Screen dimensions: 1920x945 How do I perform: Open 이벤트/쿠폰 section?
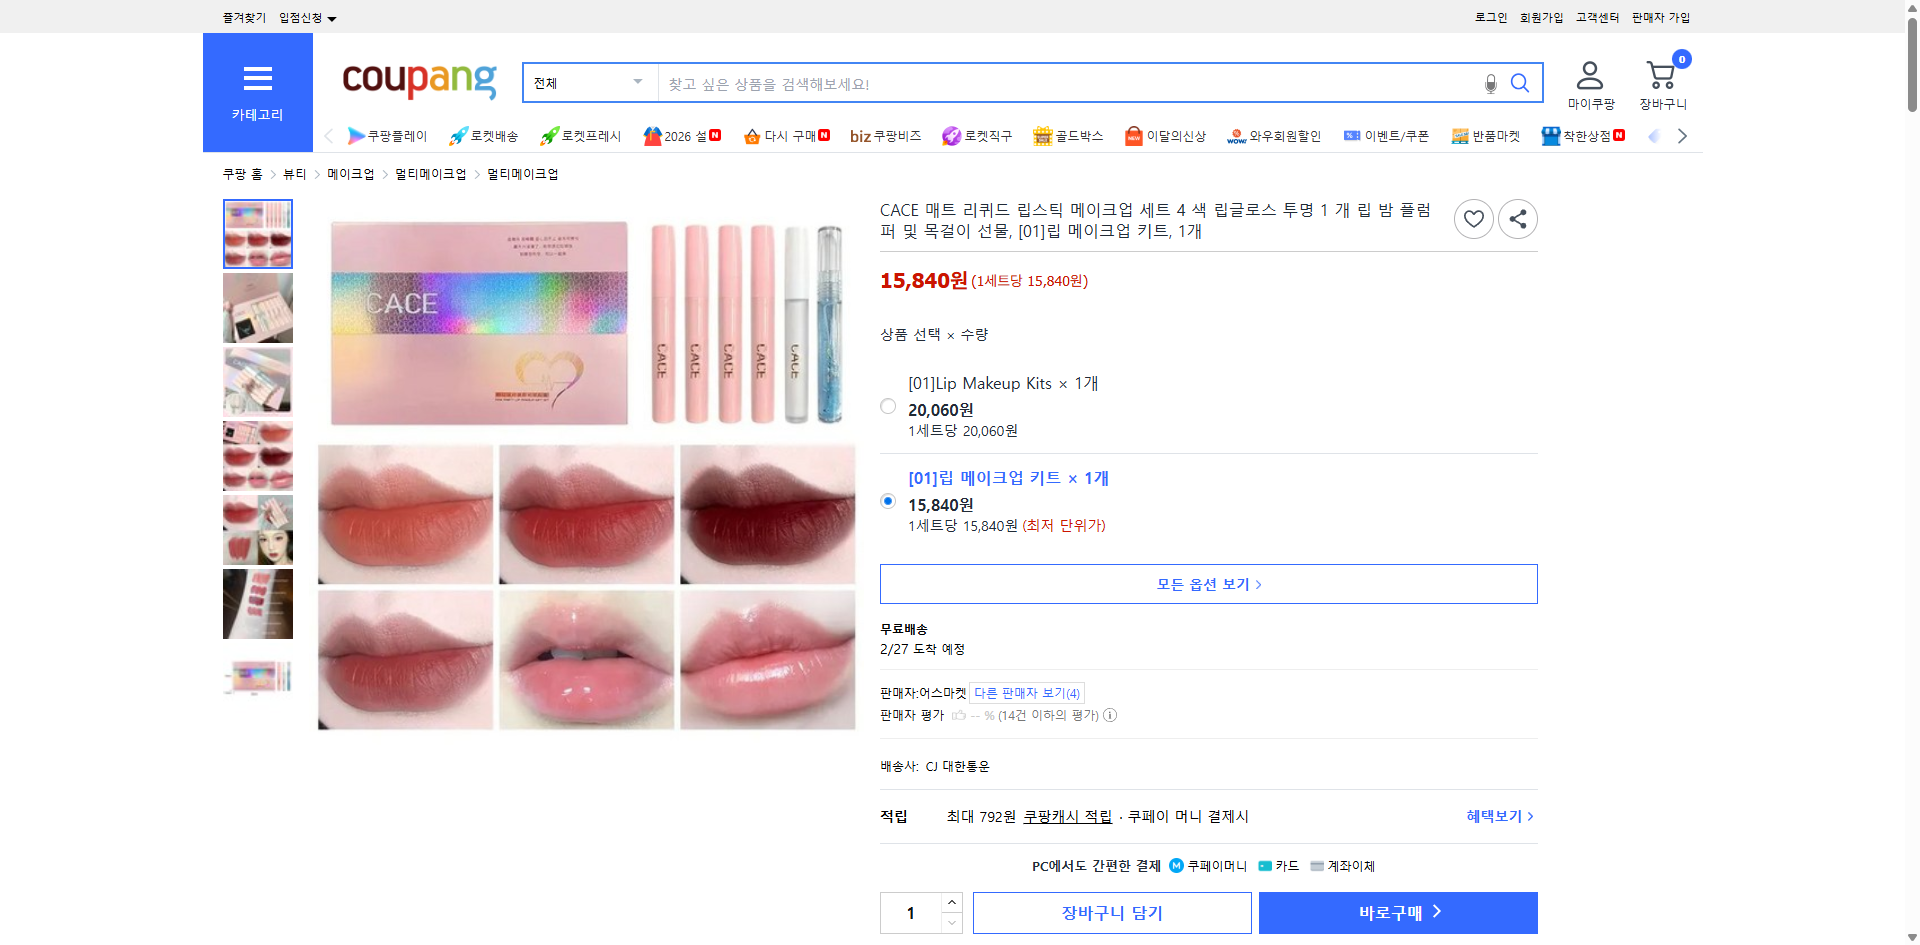1388,135
